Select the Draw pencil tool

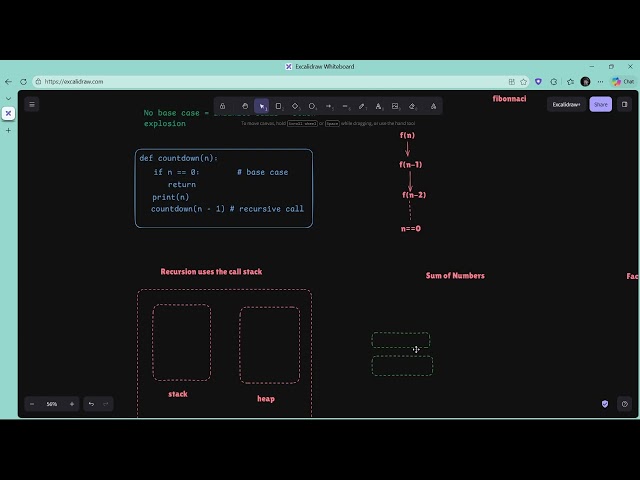(362, 106)
